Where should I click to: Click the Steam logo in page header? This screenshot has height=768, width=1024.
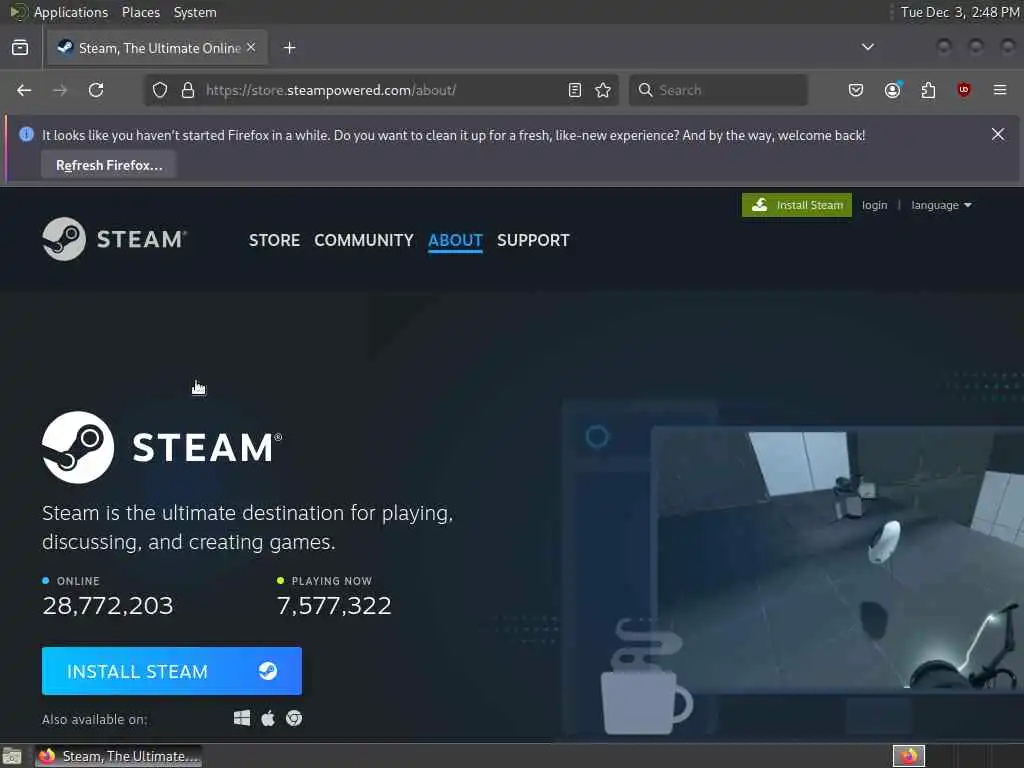point(115,239)
